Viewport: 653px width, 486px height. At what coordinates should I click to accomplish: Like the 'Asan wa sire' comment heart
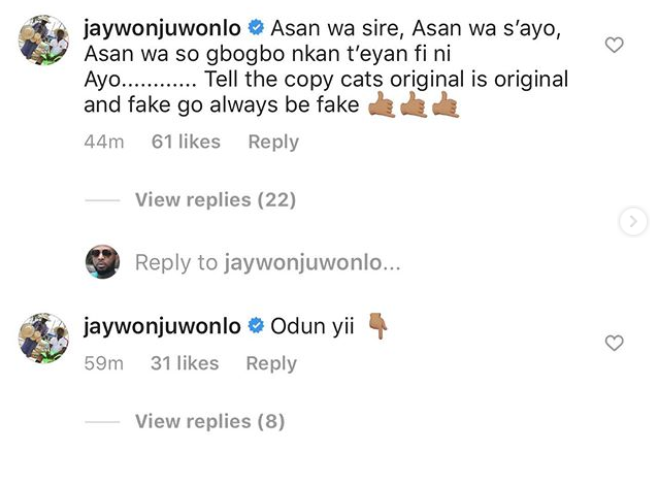tap(614, 45)
